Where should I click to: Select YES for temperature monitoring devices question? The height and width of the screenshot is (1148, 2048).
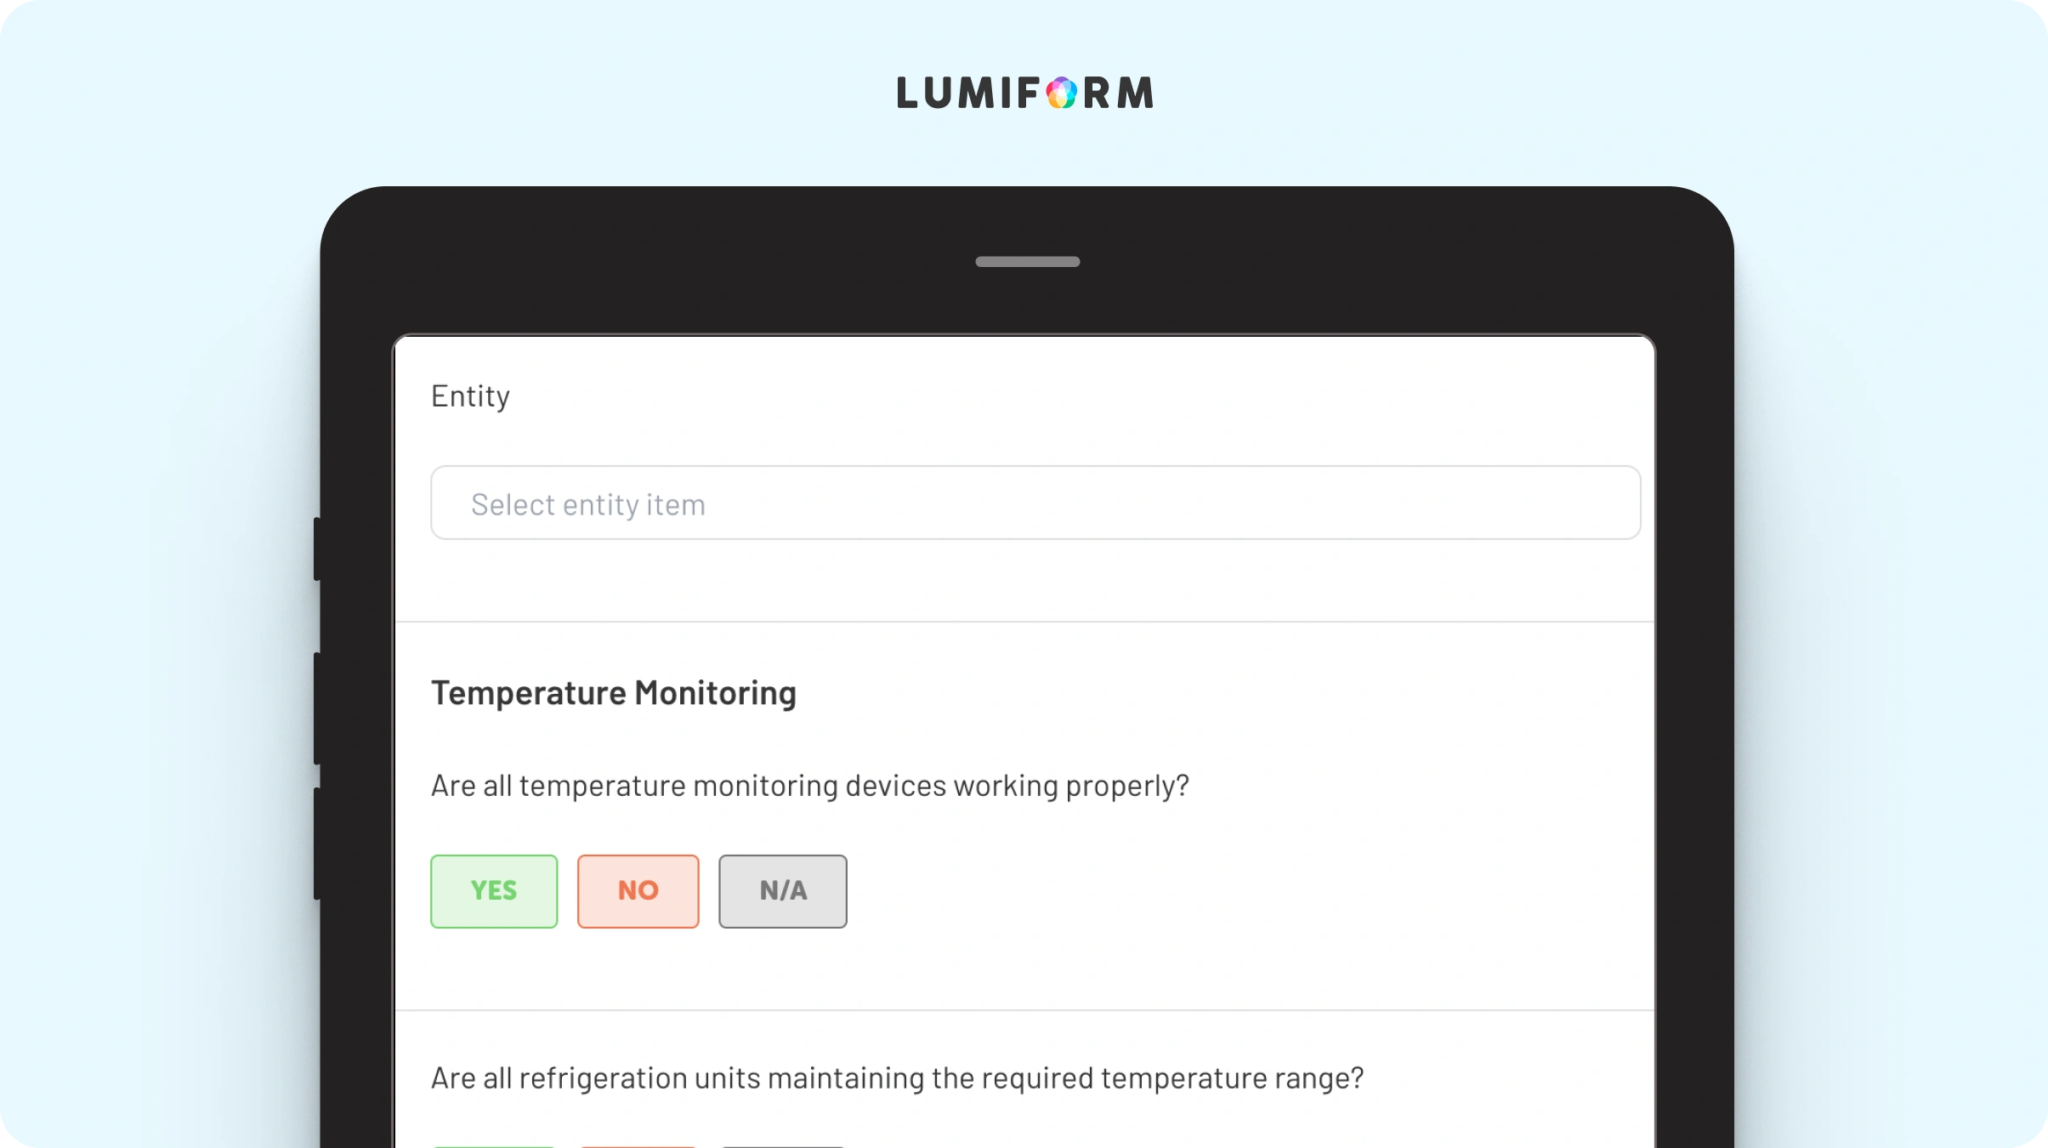point(494,891)
